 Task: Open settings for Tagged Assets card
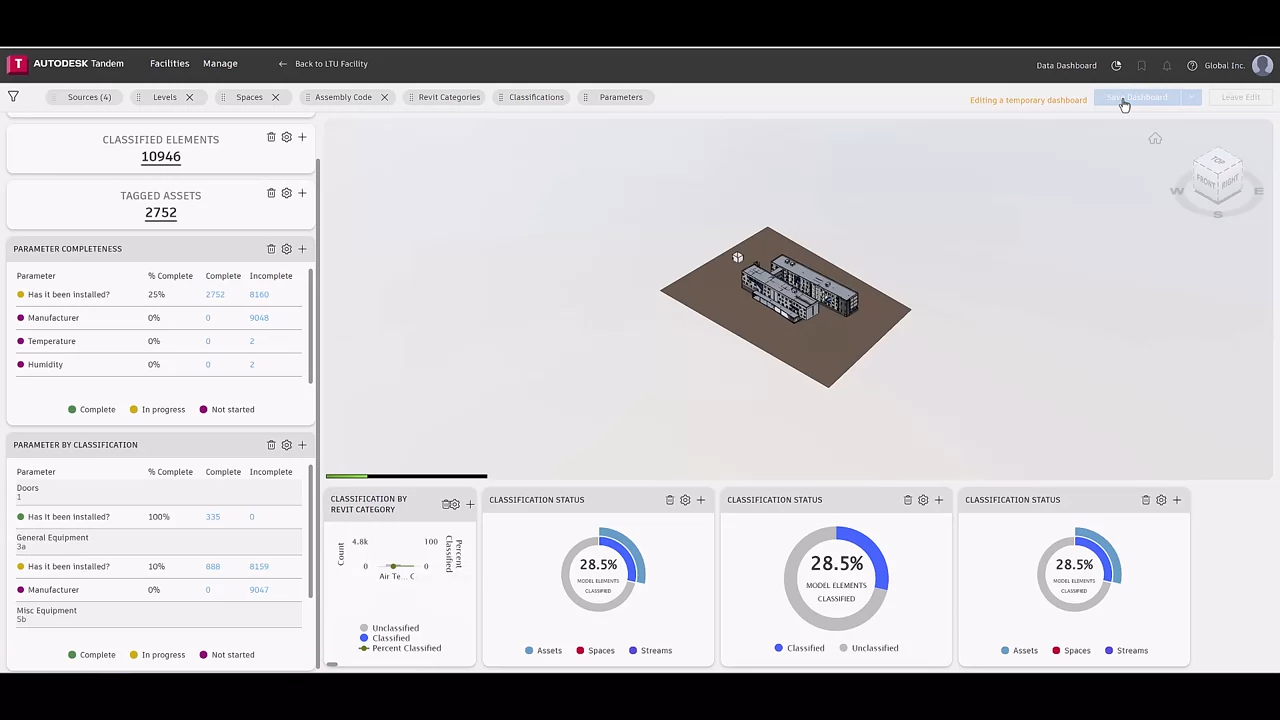point(286,193)
